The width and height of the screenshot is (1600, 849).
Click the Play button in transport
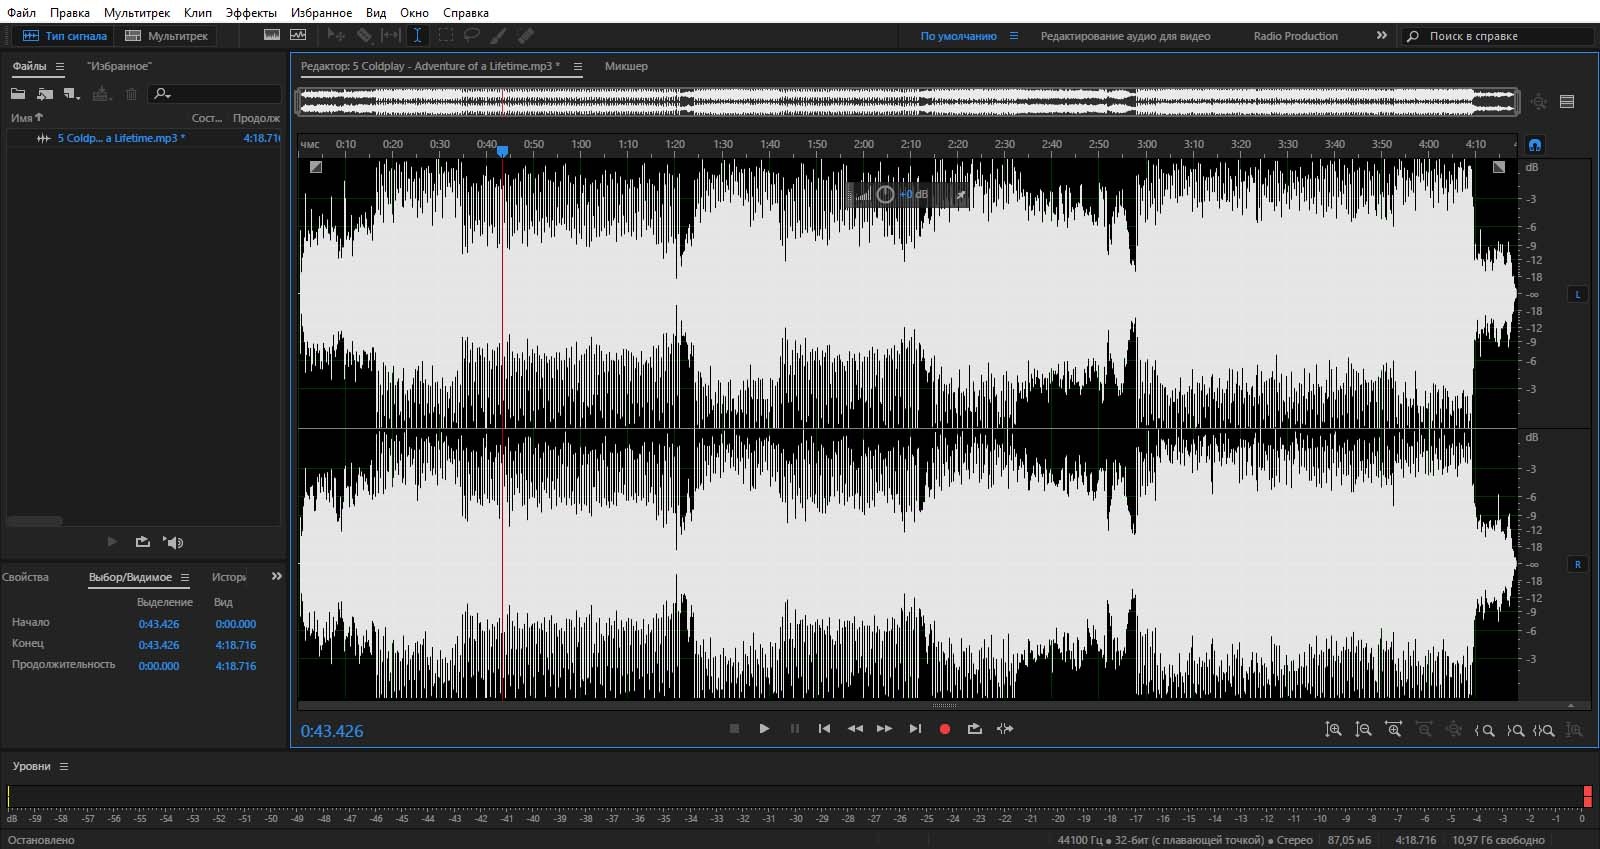pyautogui.click(x=764, y=729)
